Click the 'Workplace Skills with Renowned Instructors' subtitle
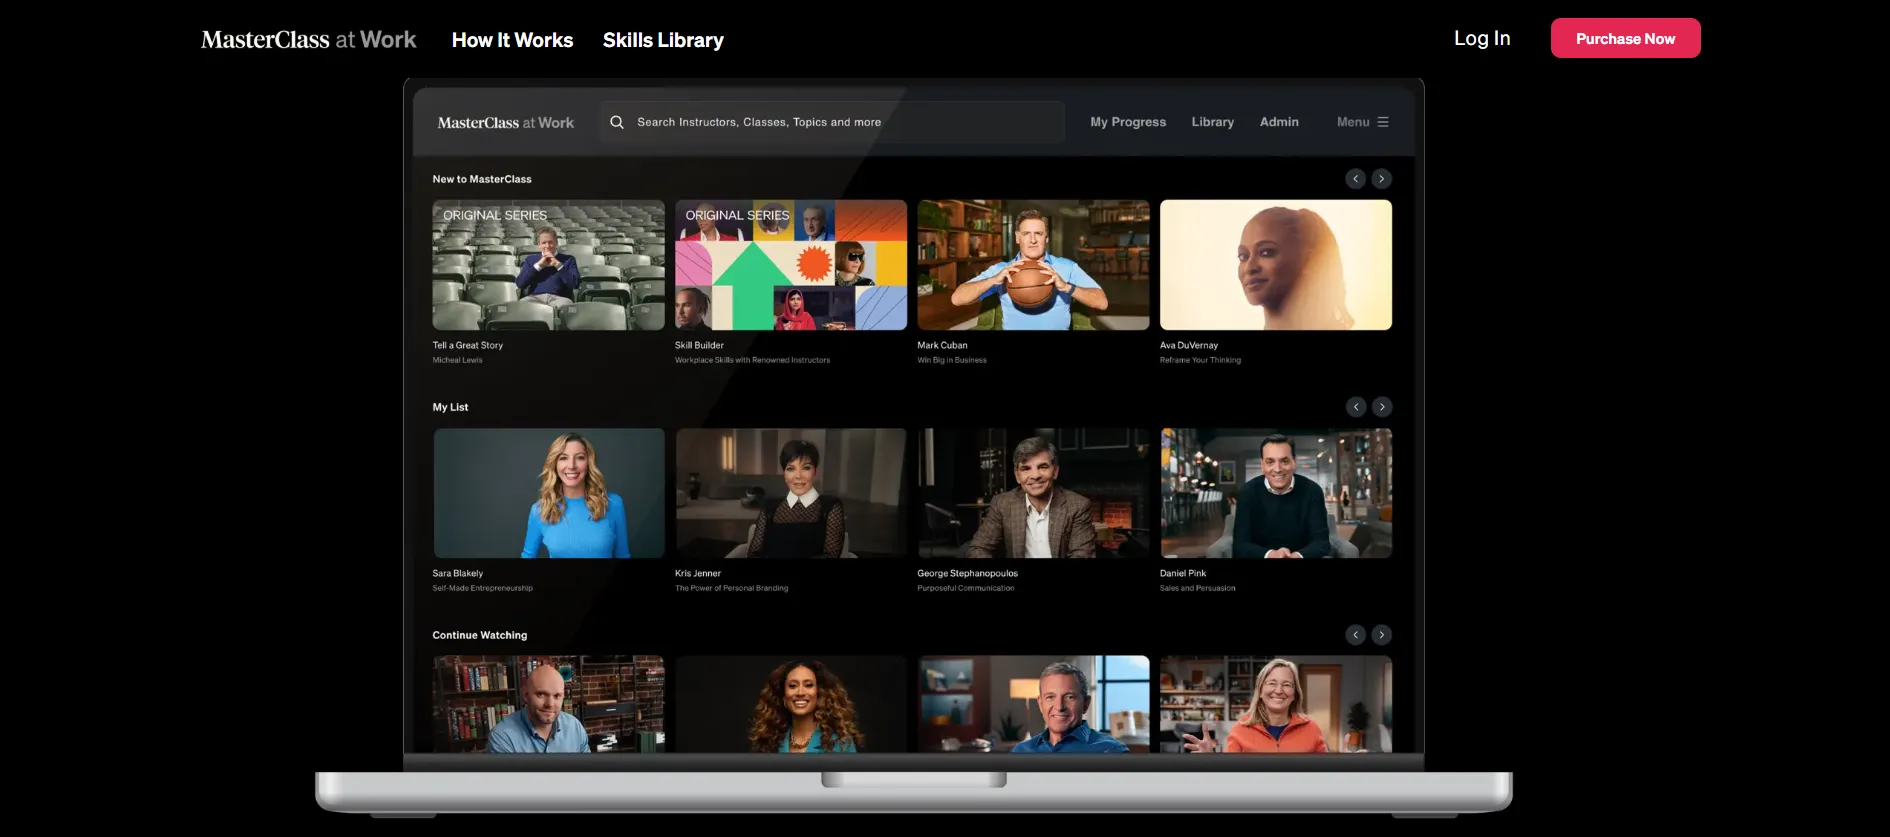 (x=752, y=360)
